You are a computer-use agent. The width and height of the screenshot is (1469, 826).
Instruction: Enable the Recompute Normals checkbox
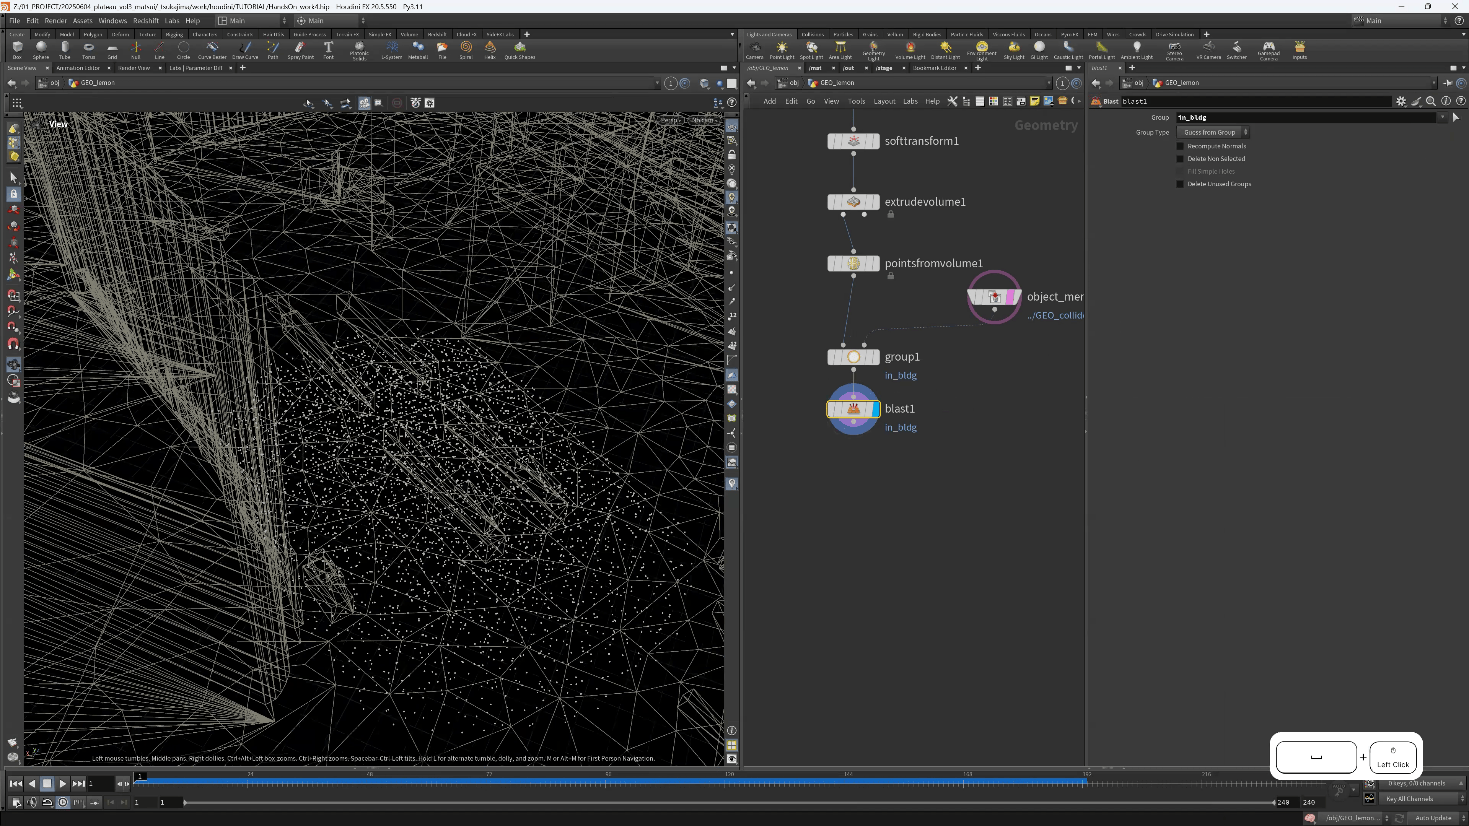click(x=1180, y=146)
